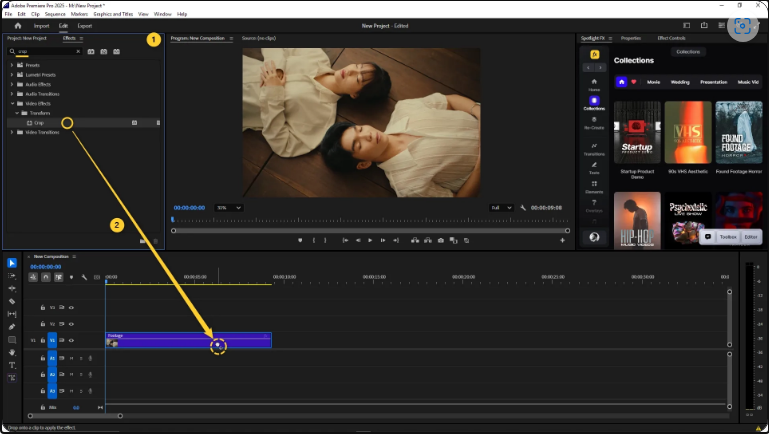This screenshot has height=434, width=769.
Task: Select the Selection tool in the timeline toolbar
Action: (12, 263)
